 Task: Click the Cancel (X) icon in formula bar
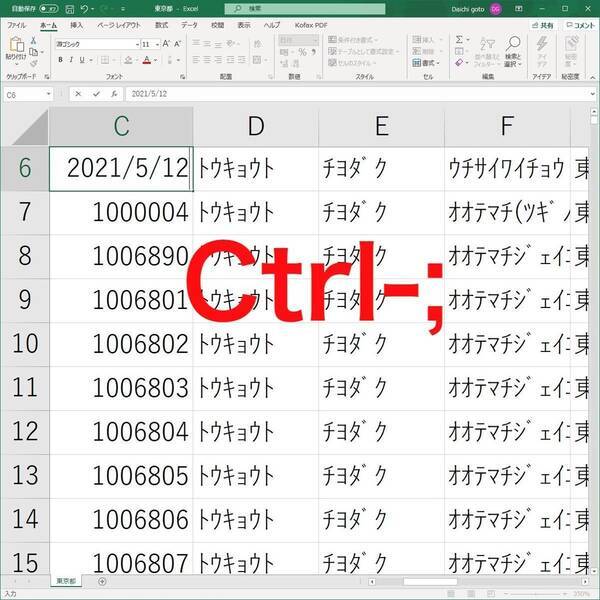click(x=78, y=94)
